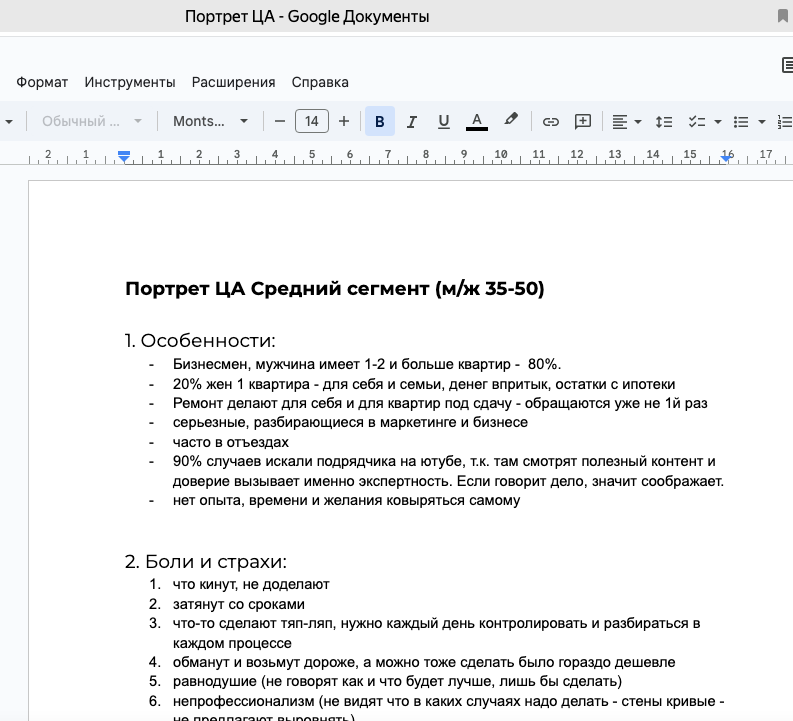
Task: Expand checklist options arrow
Action: coord(717,122)
